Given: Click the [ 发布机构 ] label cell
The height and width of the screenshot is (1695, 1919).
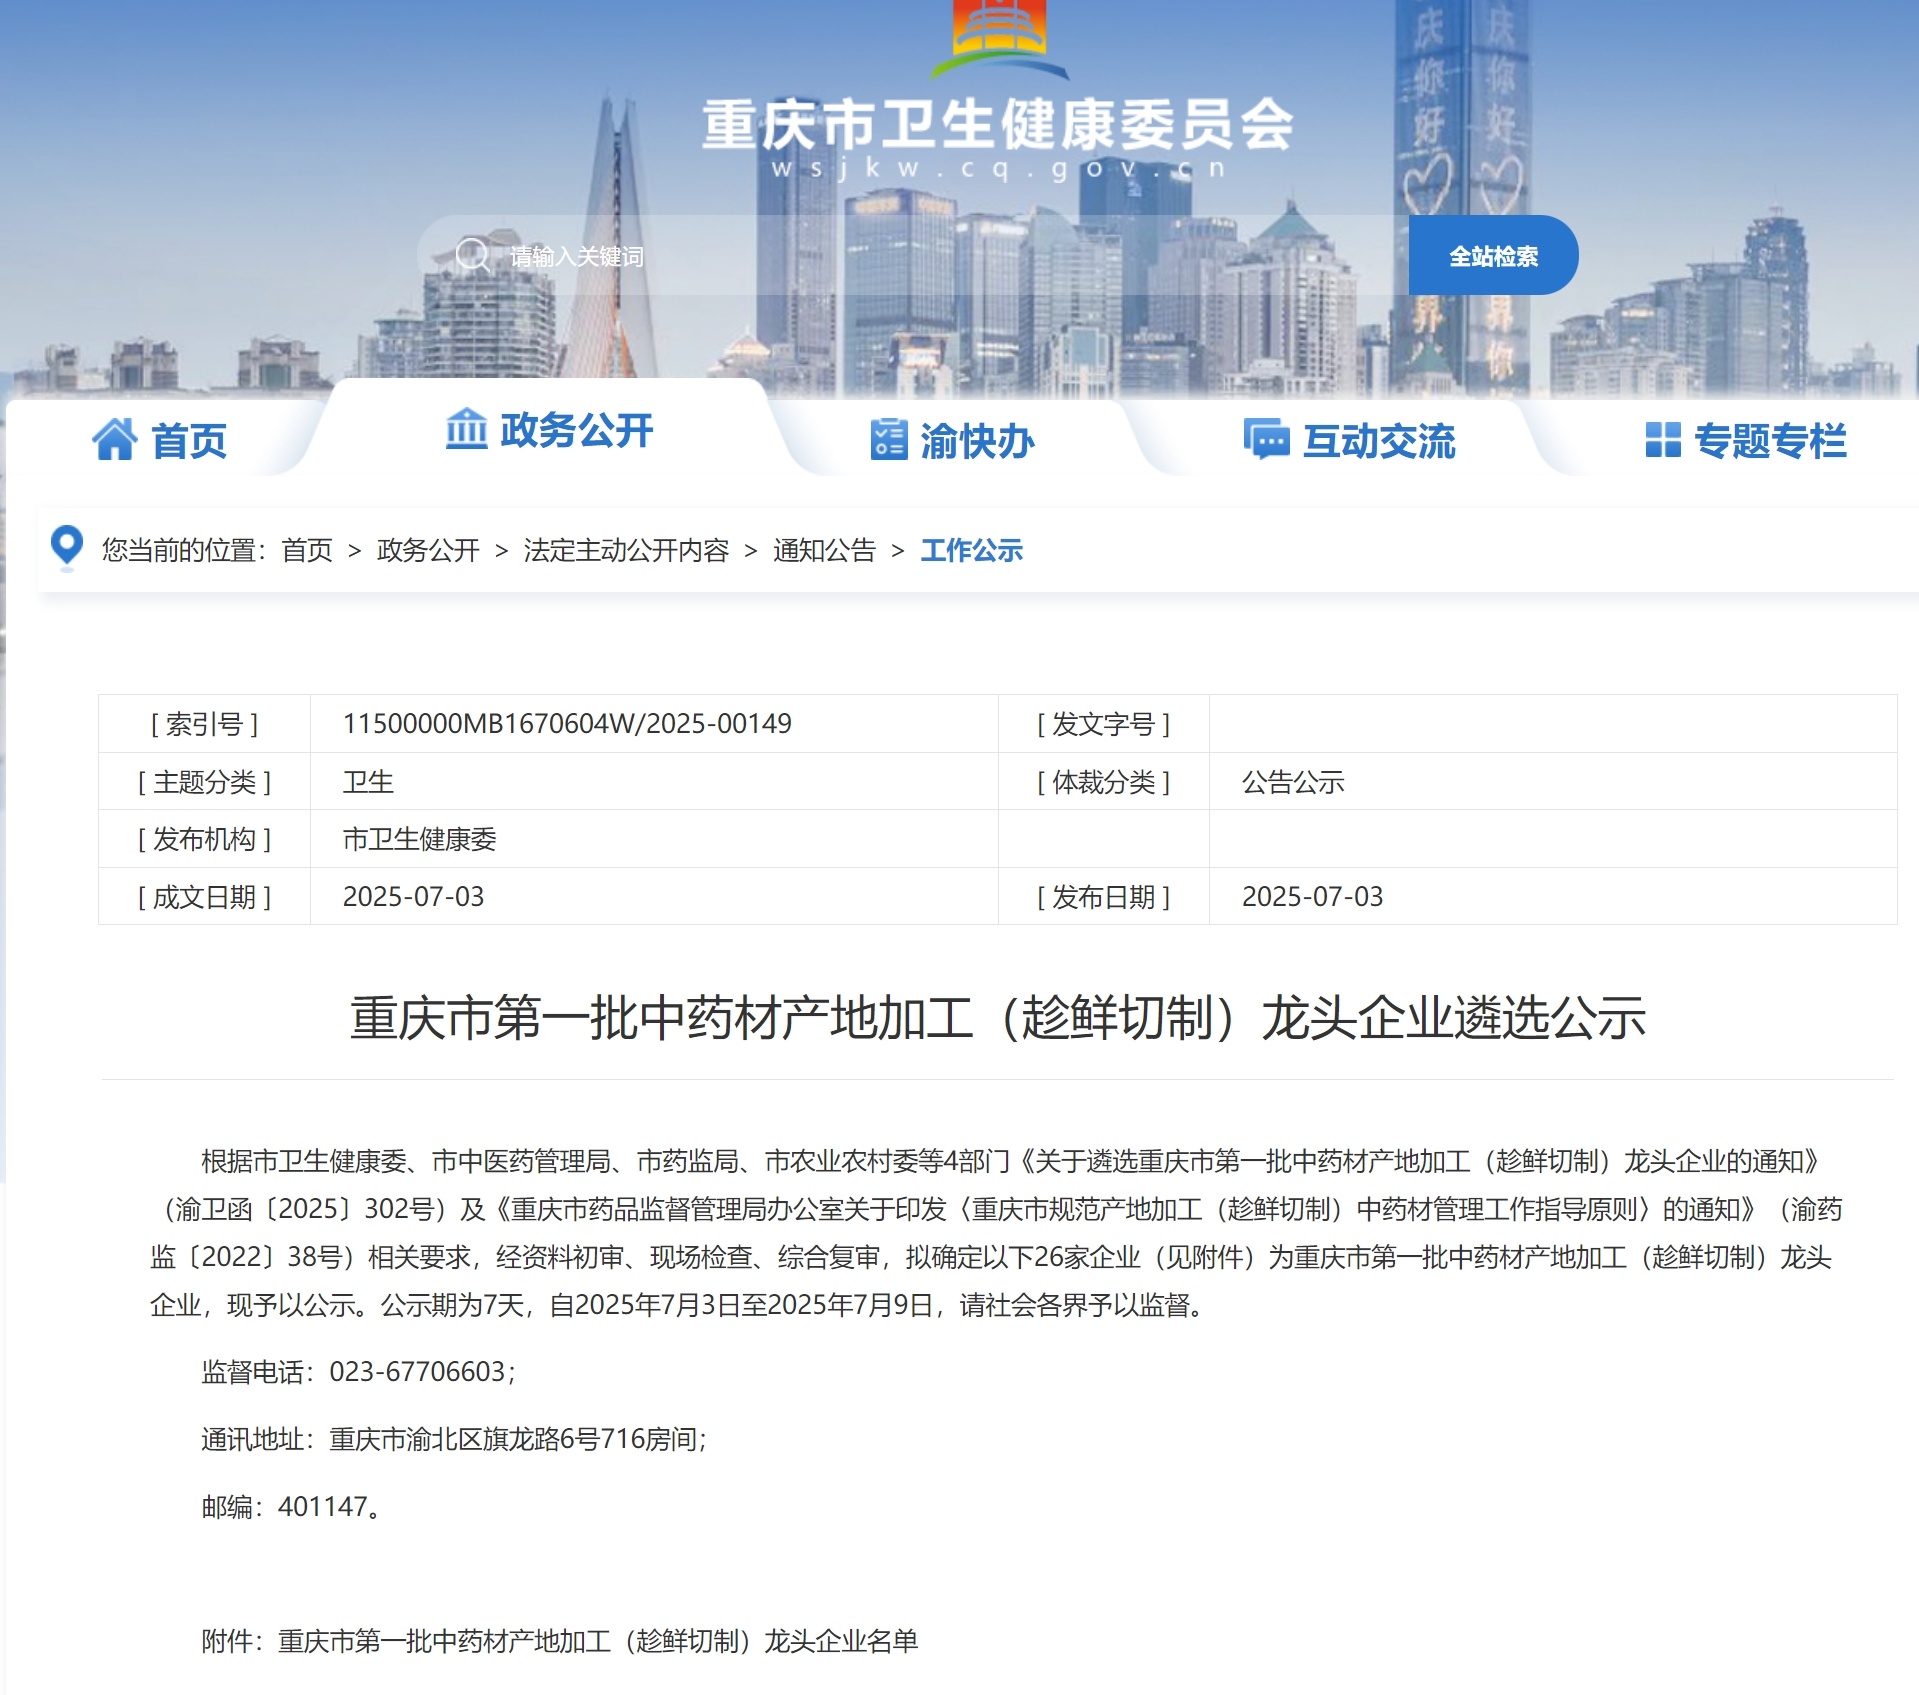Looking at the screenshot, I should click(x=205, y=839).
